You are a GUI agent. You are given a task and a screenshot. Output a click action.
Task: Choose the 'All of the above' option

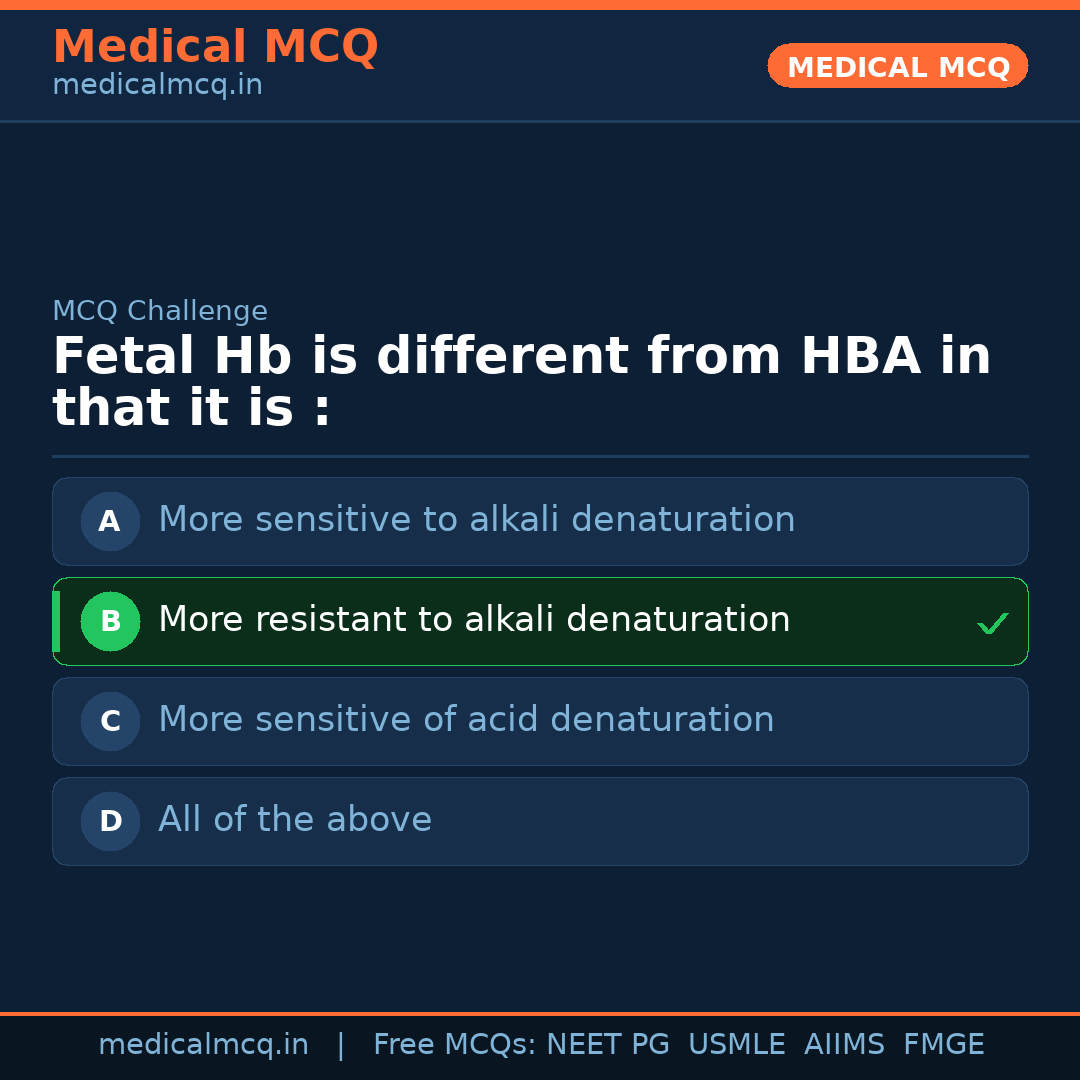(295, 820)
